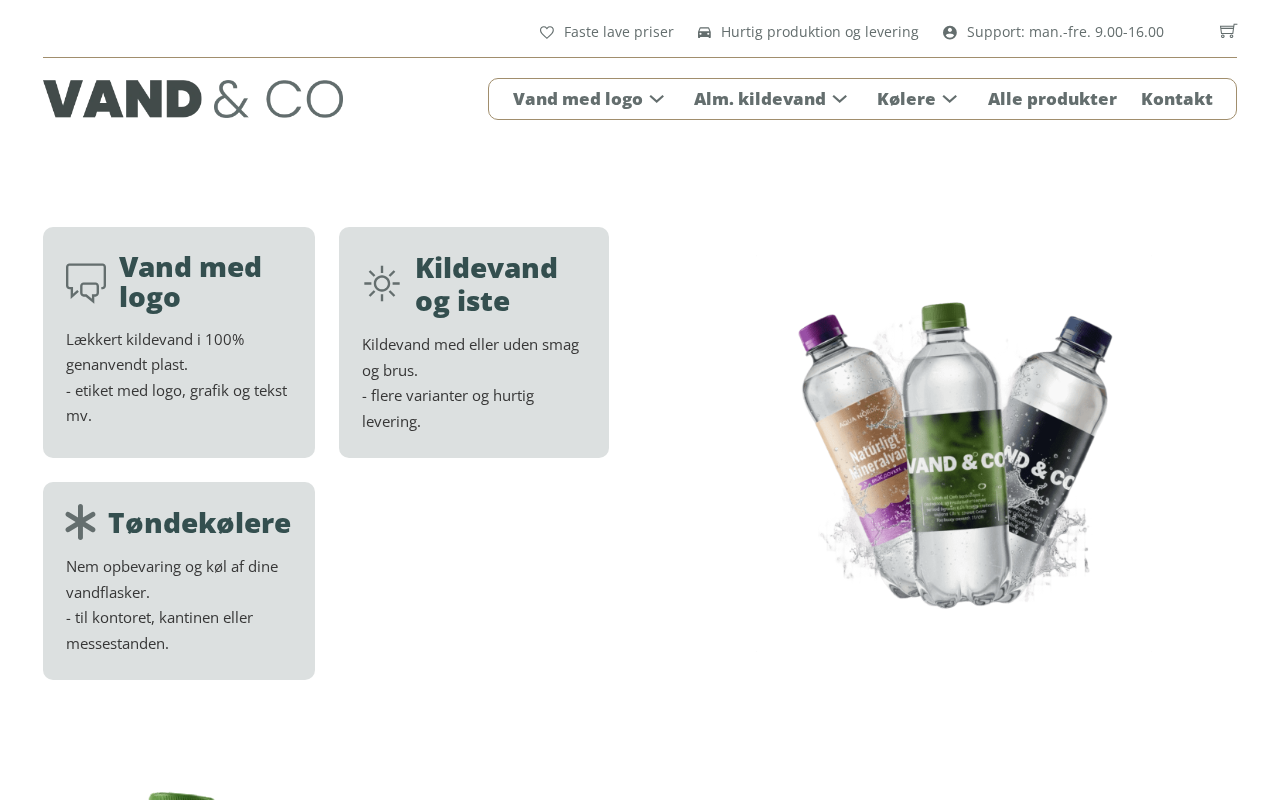This screenshot has height=800, width=1280.
Task: Expand the Alm. kildevand menu chevron
Action: click(840, 99)
